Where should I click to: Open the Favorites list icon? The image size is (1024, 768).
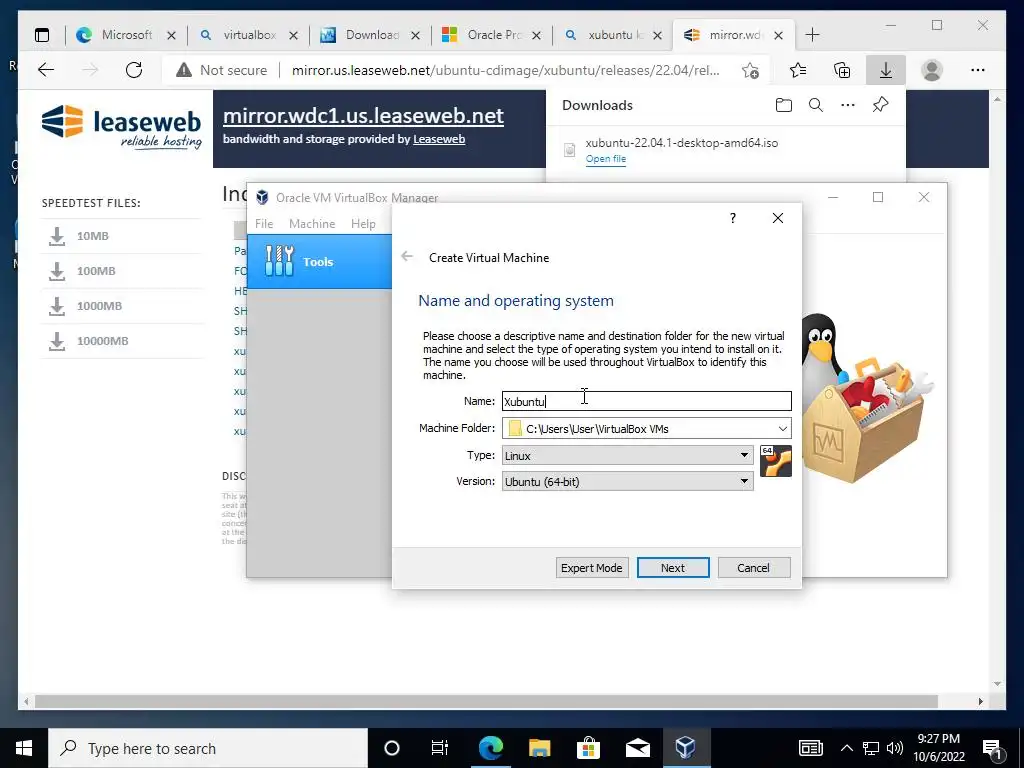click(797, 70)
